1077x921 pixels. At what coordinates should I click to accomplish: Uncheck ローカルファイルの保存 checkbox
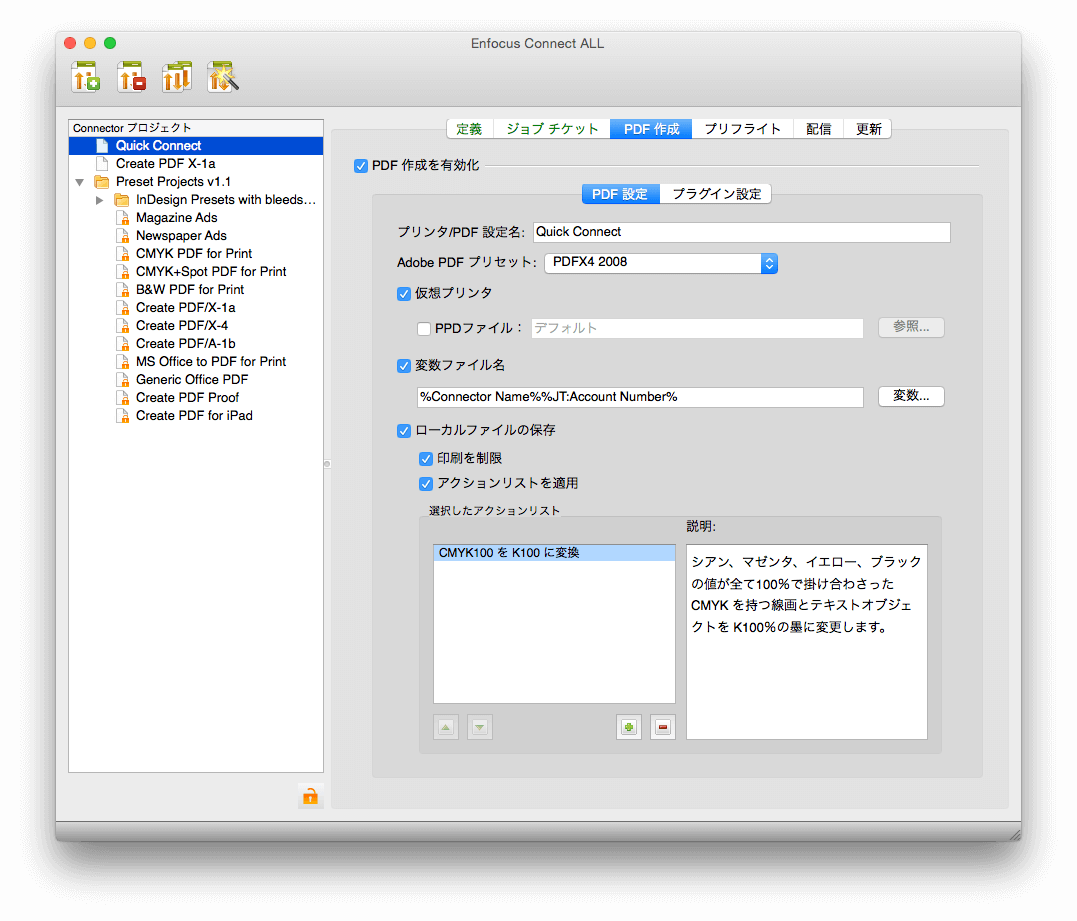(x=404, y=431)
